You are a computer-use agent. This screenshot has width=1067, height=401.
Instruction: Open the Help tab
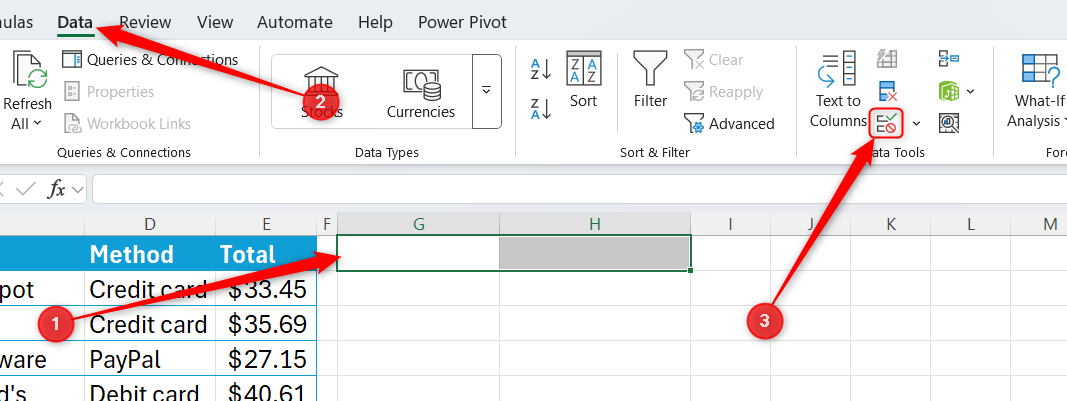tap(376, 22)
